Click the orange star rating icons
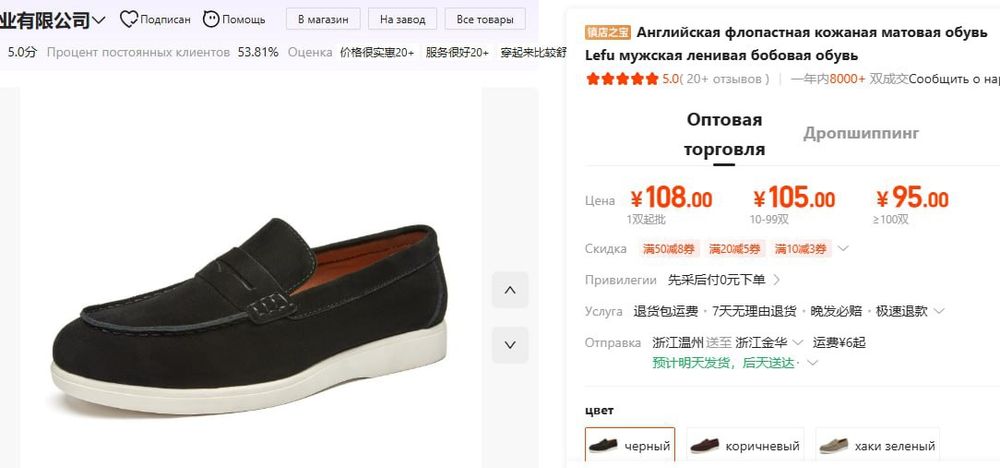Screen dimensions: 1000x468 pos(622,79)
